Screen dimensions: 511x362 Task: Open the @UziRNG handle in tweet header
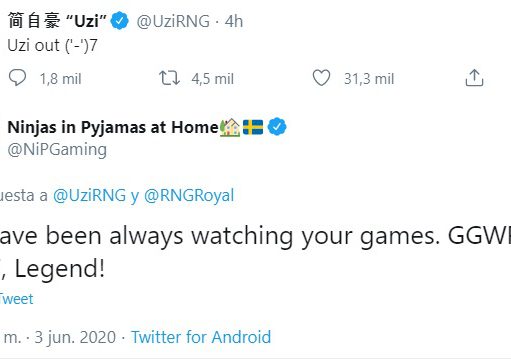click(x=173, y=21)
